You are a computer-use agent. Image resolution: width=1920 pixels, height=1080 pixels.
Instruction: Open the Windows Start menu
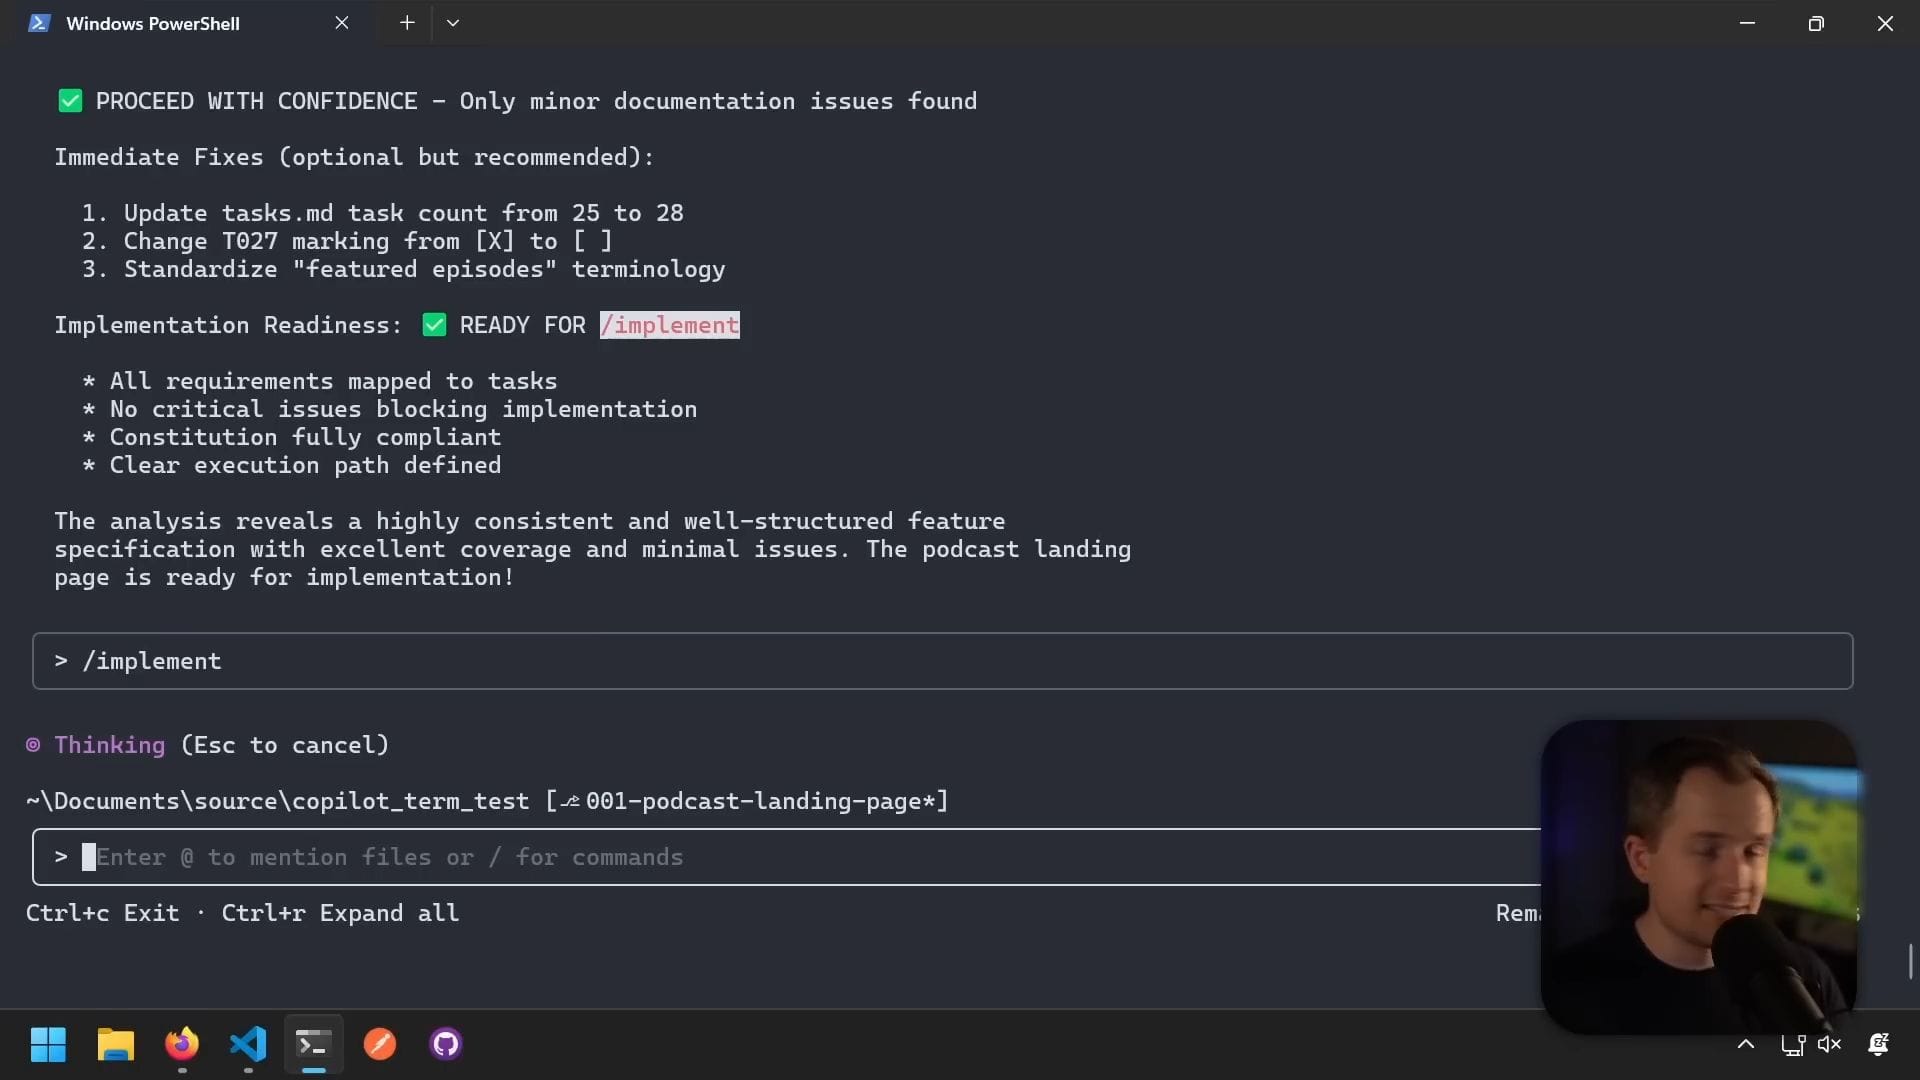[x=48, y=1044]
